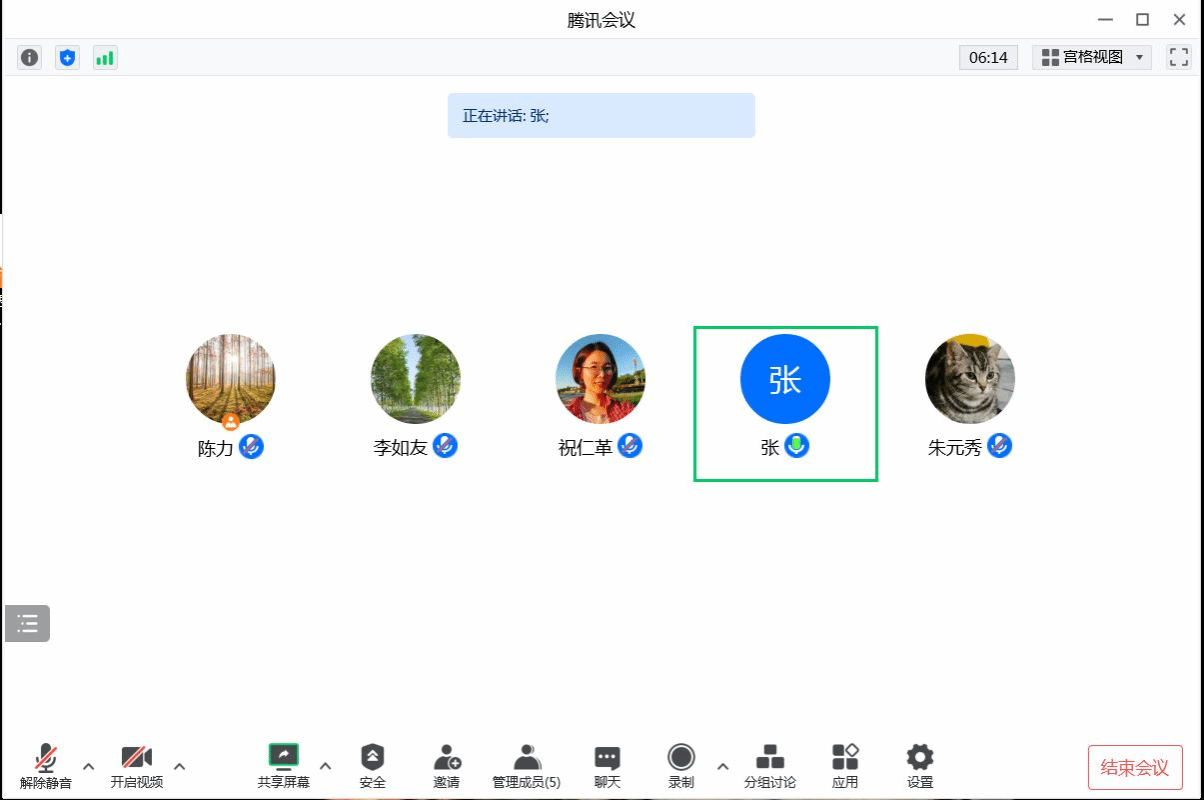The width and height of the screenshot is (1204, 800).
Task: Expand recording options arrow beside 录制
Action: 723,767
